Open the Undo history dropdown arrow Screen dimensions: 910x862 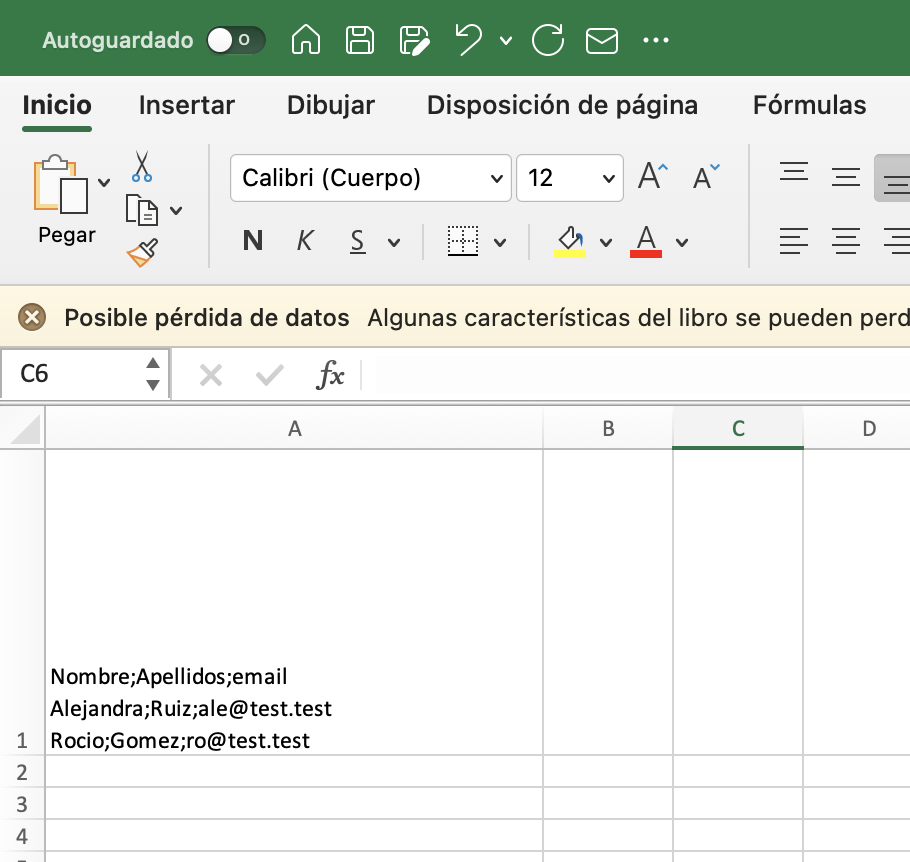point(506,40)
